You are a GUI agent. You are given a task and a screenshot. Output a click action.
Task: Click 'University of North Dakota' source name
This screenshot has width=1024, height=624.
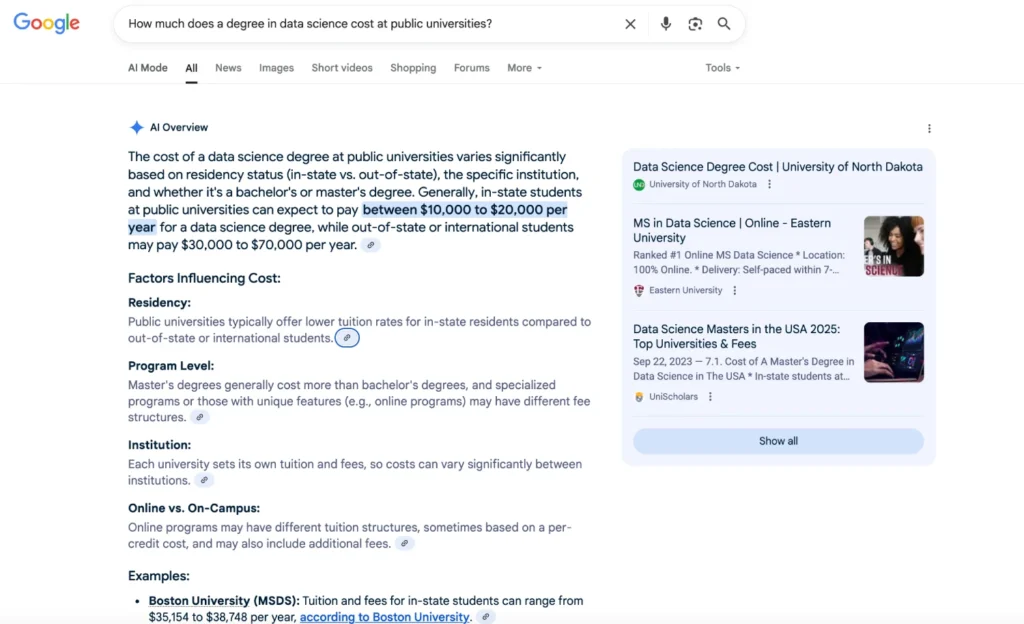703,185
